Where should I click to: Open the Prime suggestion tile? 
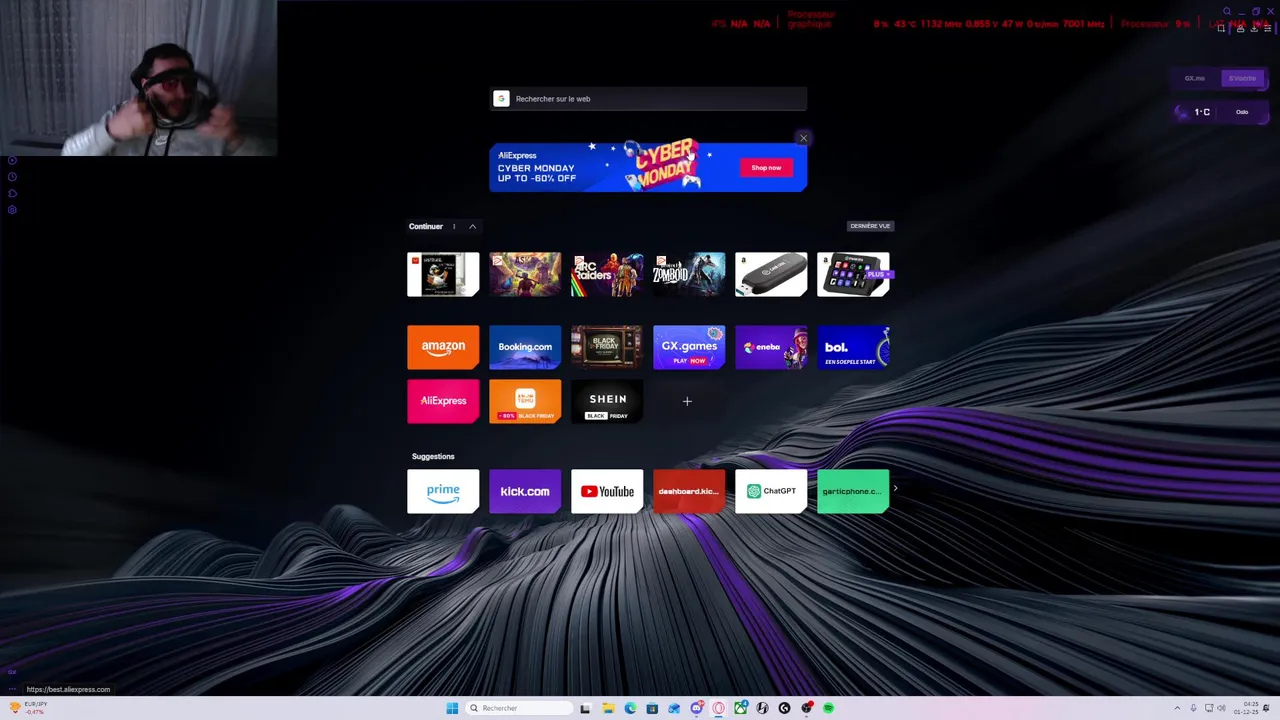click(443, 491)
